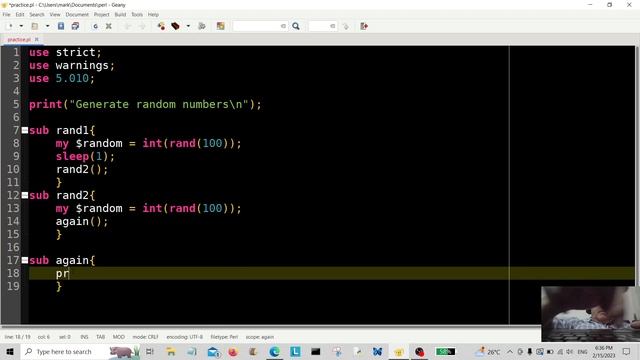Open the blue L app on taskbar

point(295,351)
